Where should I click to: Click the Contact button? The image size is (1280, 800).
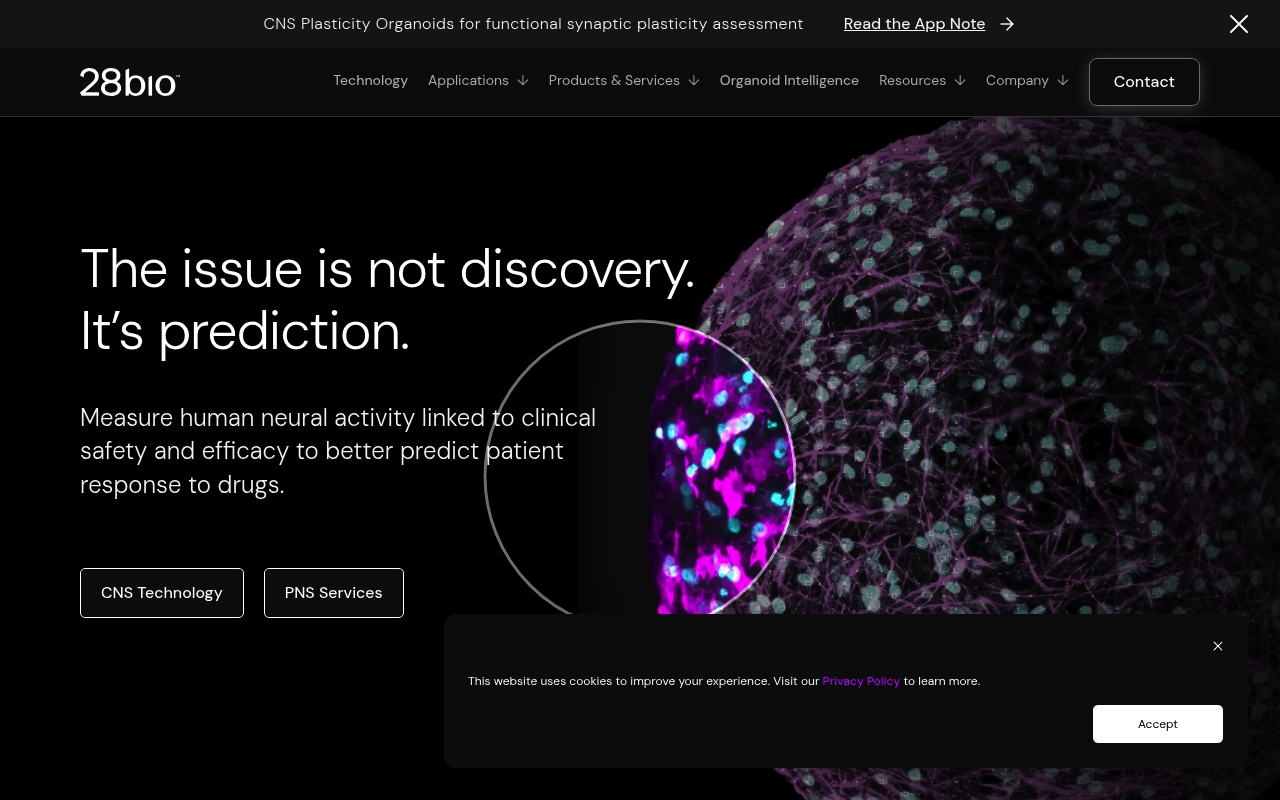pyautogui.click(x=1144, y=82)
